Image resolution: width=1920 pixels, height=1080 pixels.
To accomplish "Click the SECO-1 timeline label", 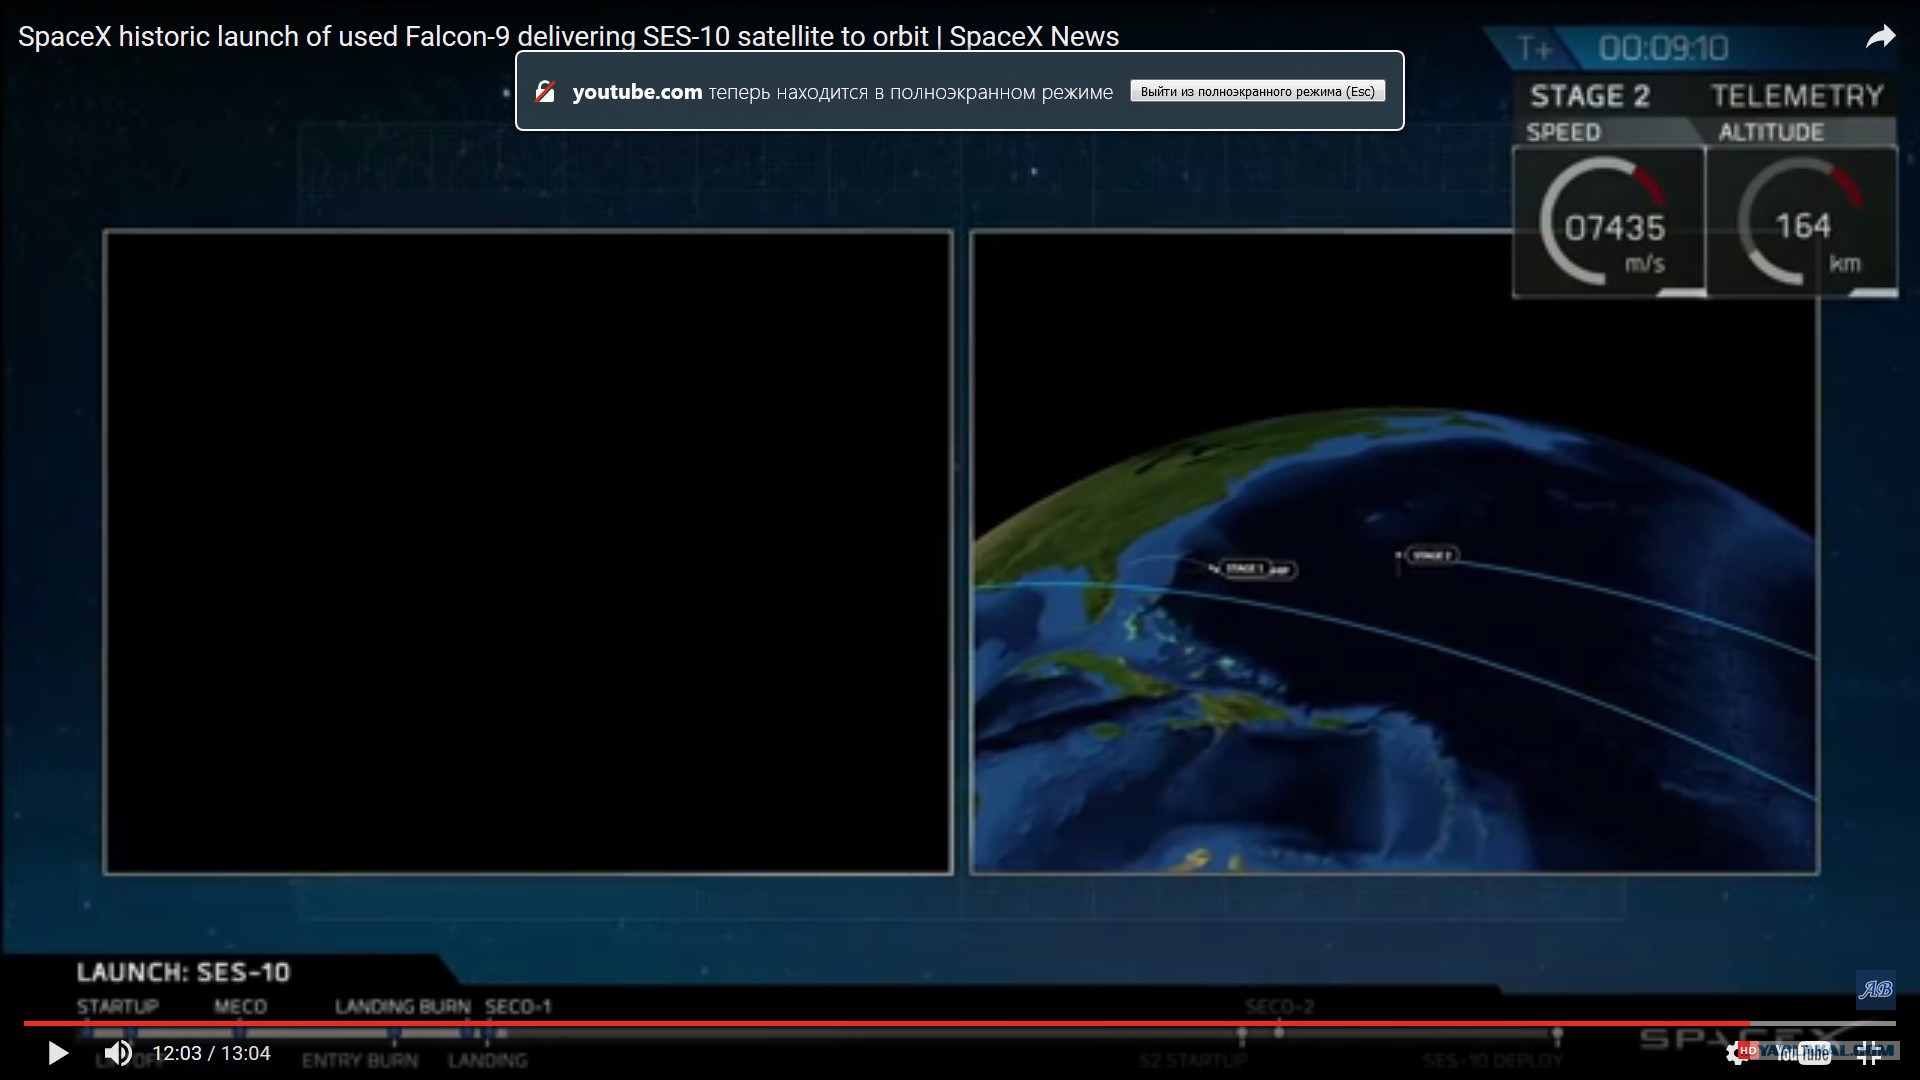I will 518,1006.
